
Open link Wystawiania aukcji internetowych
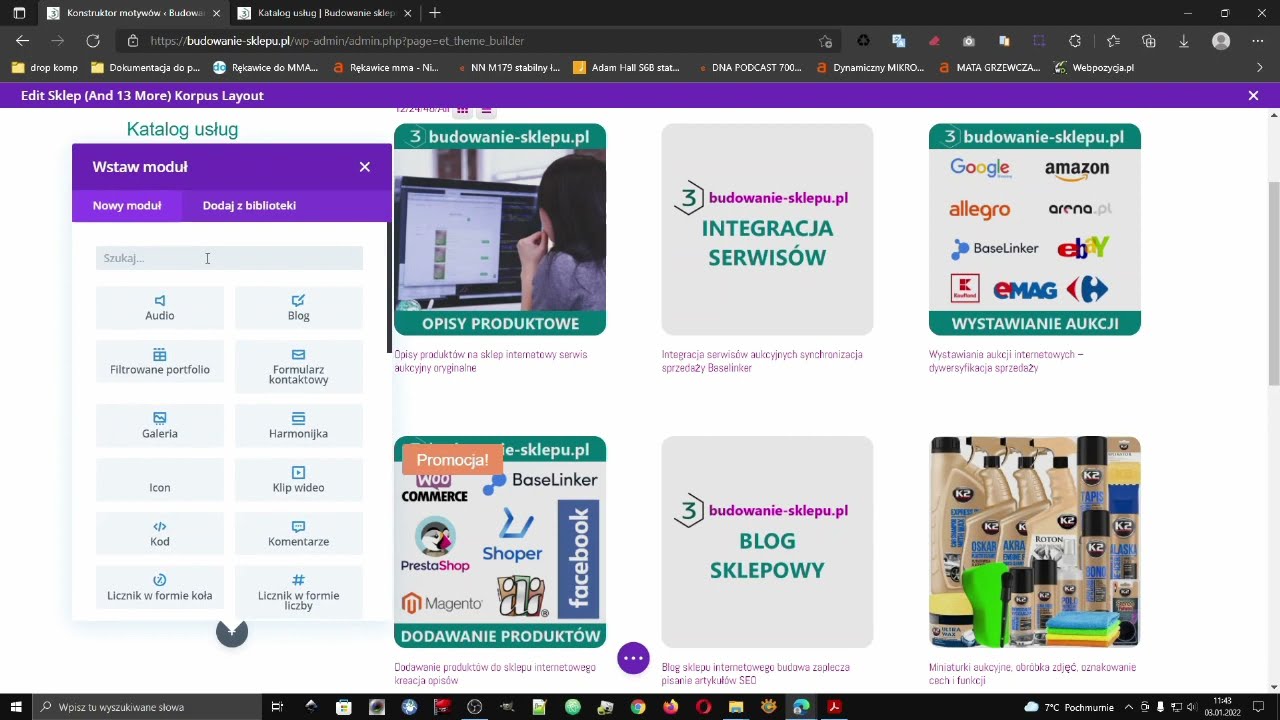pos(1006,361)
